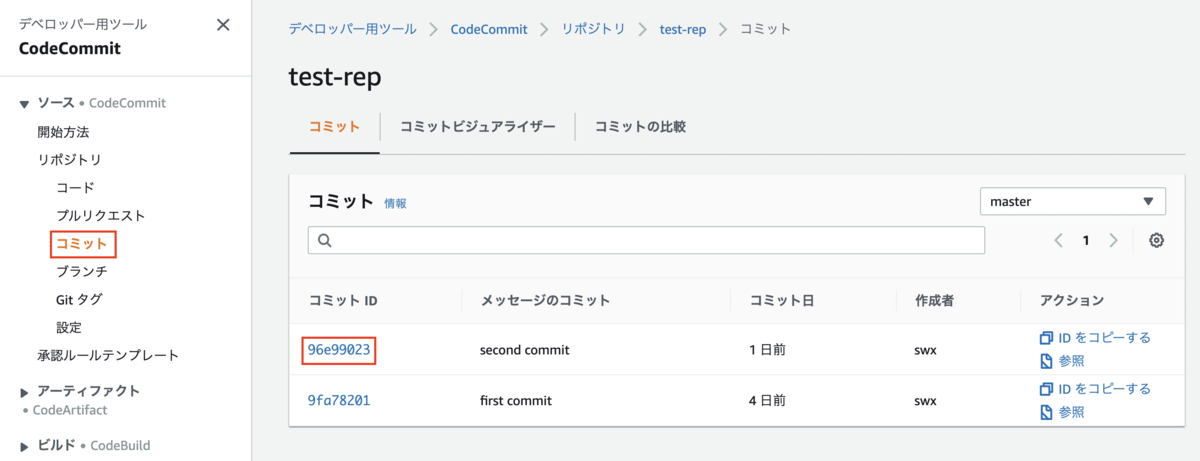Collapse the ソース CodeCommit section
The image size is (1200, 461).
tap(25, 104)
